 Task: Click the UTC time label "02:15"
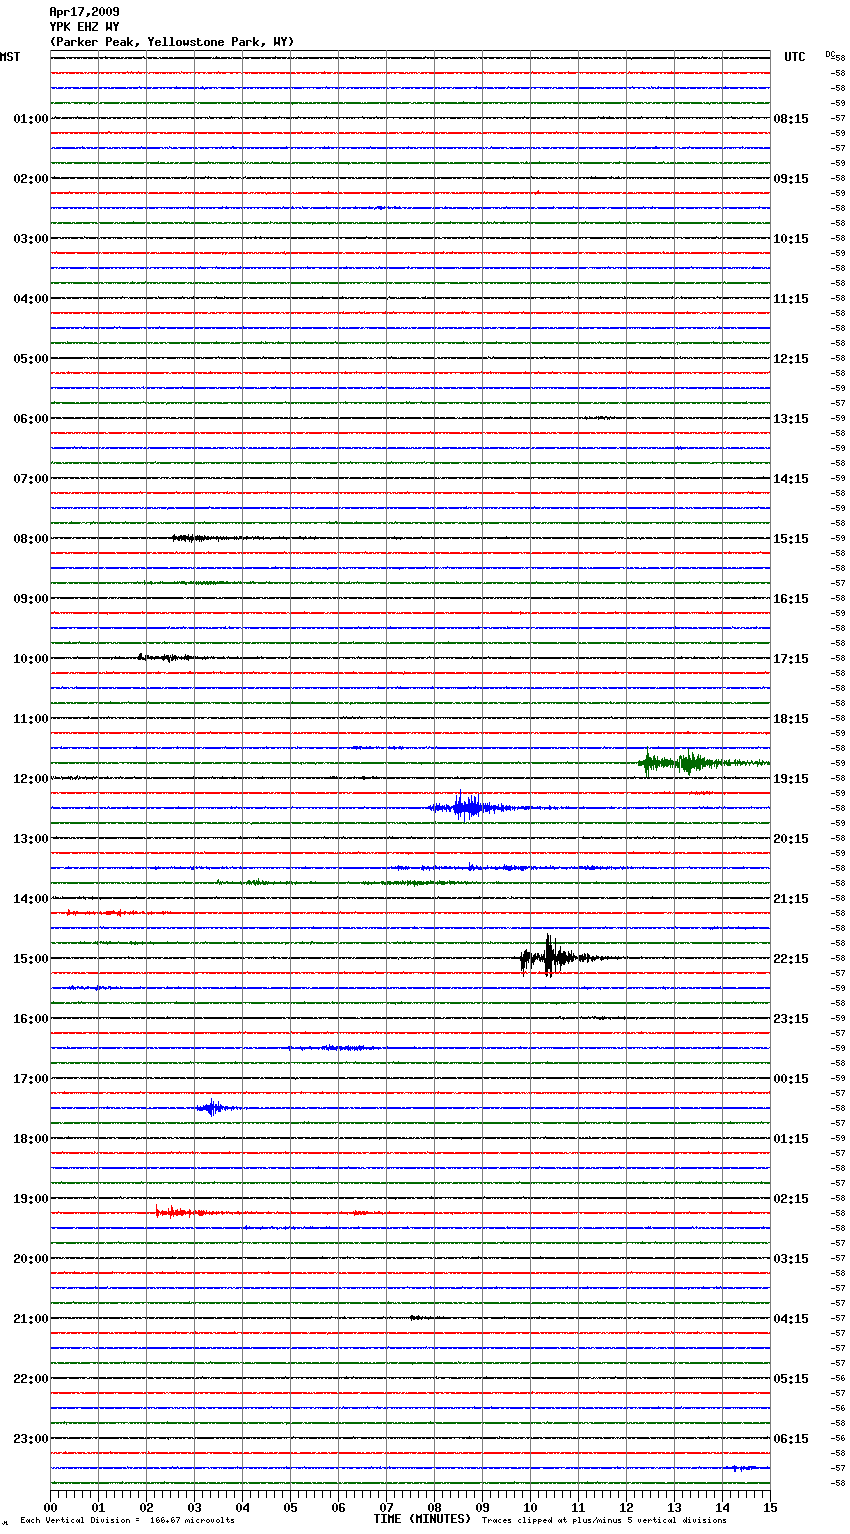791,1199
